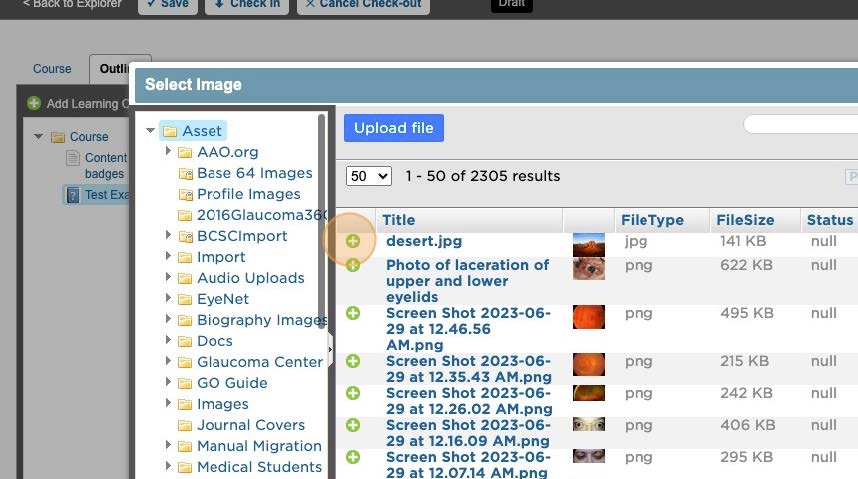Click the desert.jpg thumbnail
The height and width of the screenshot is (479, 858).
click(589, 245)
